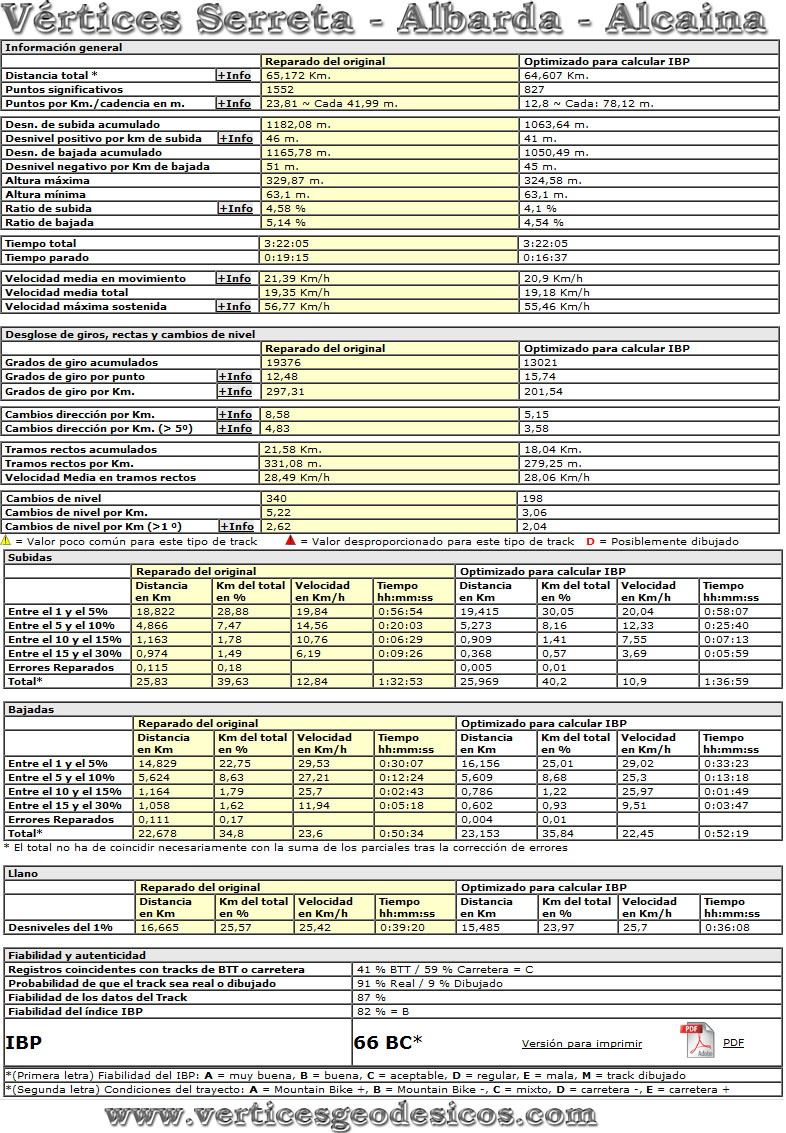View +Info for Cambios dirección por Km.
This screenshot has width=786, height=1133.
coord(235,414)
